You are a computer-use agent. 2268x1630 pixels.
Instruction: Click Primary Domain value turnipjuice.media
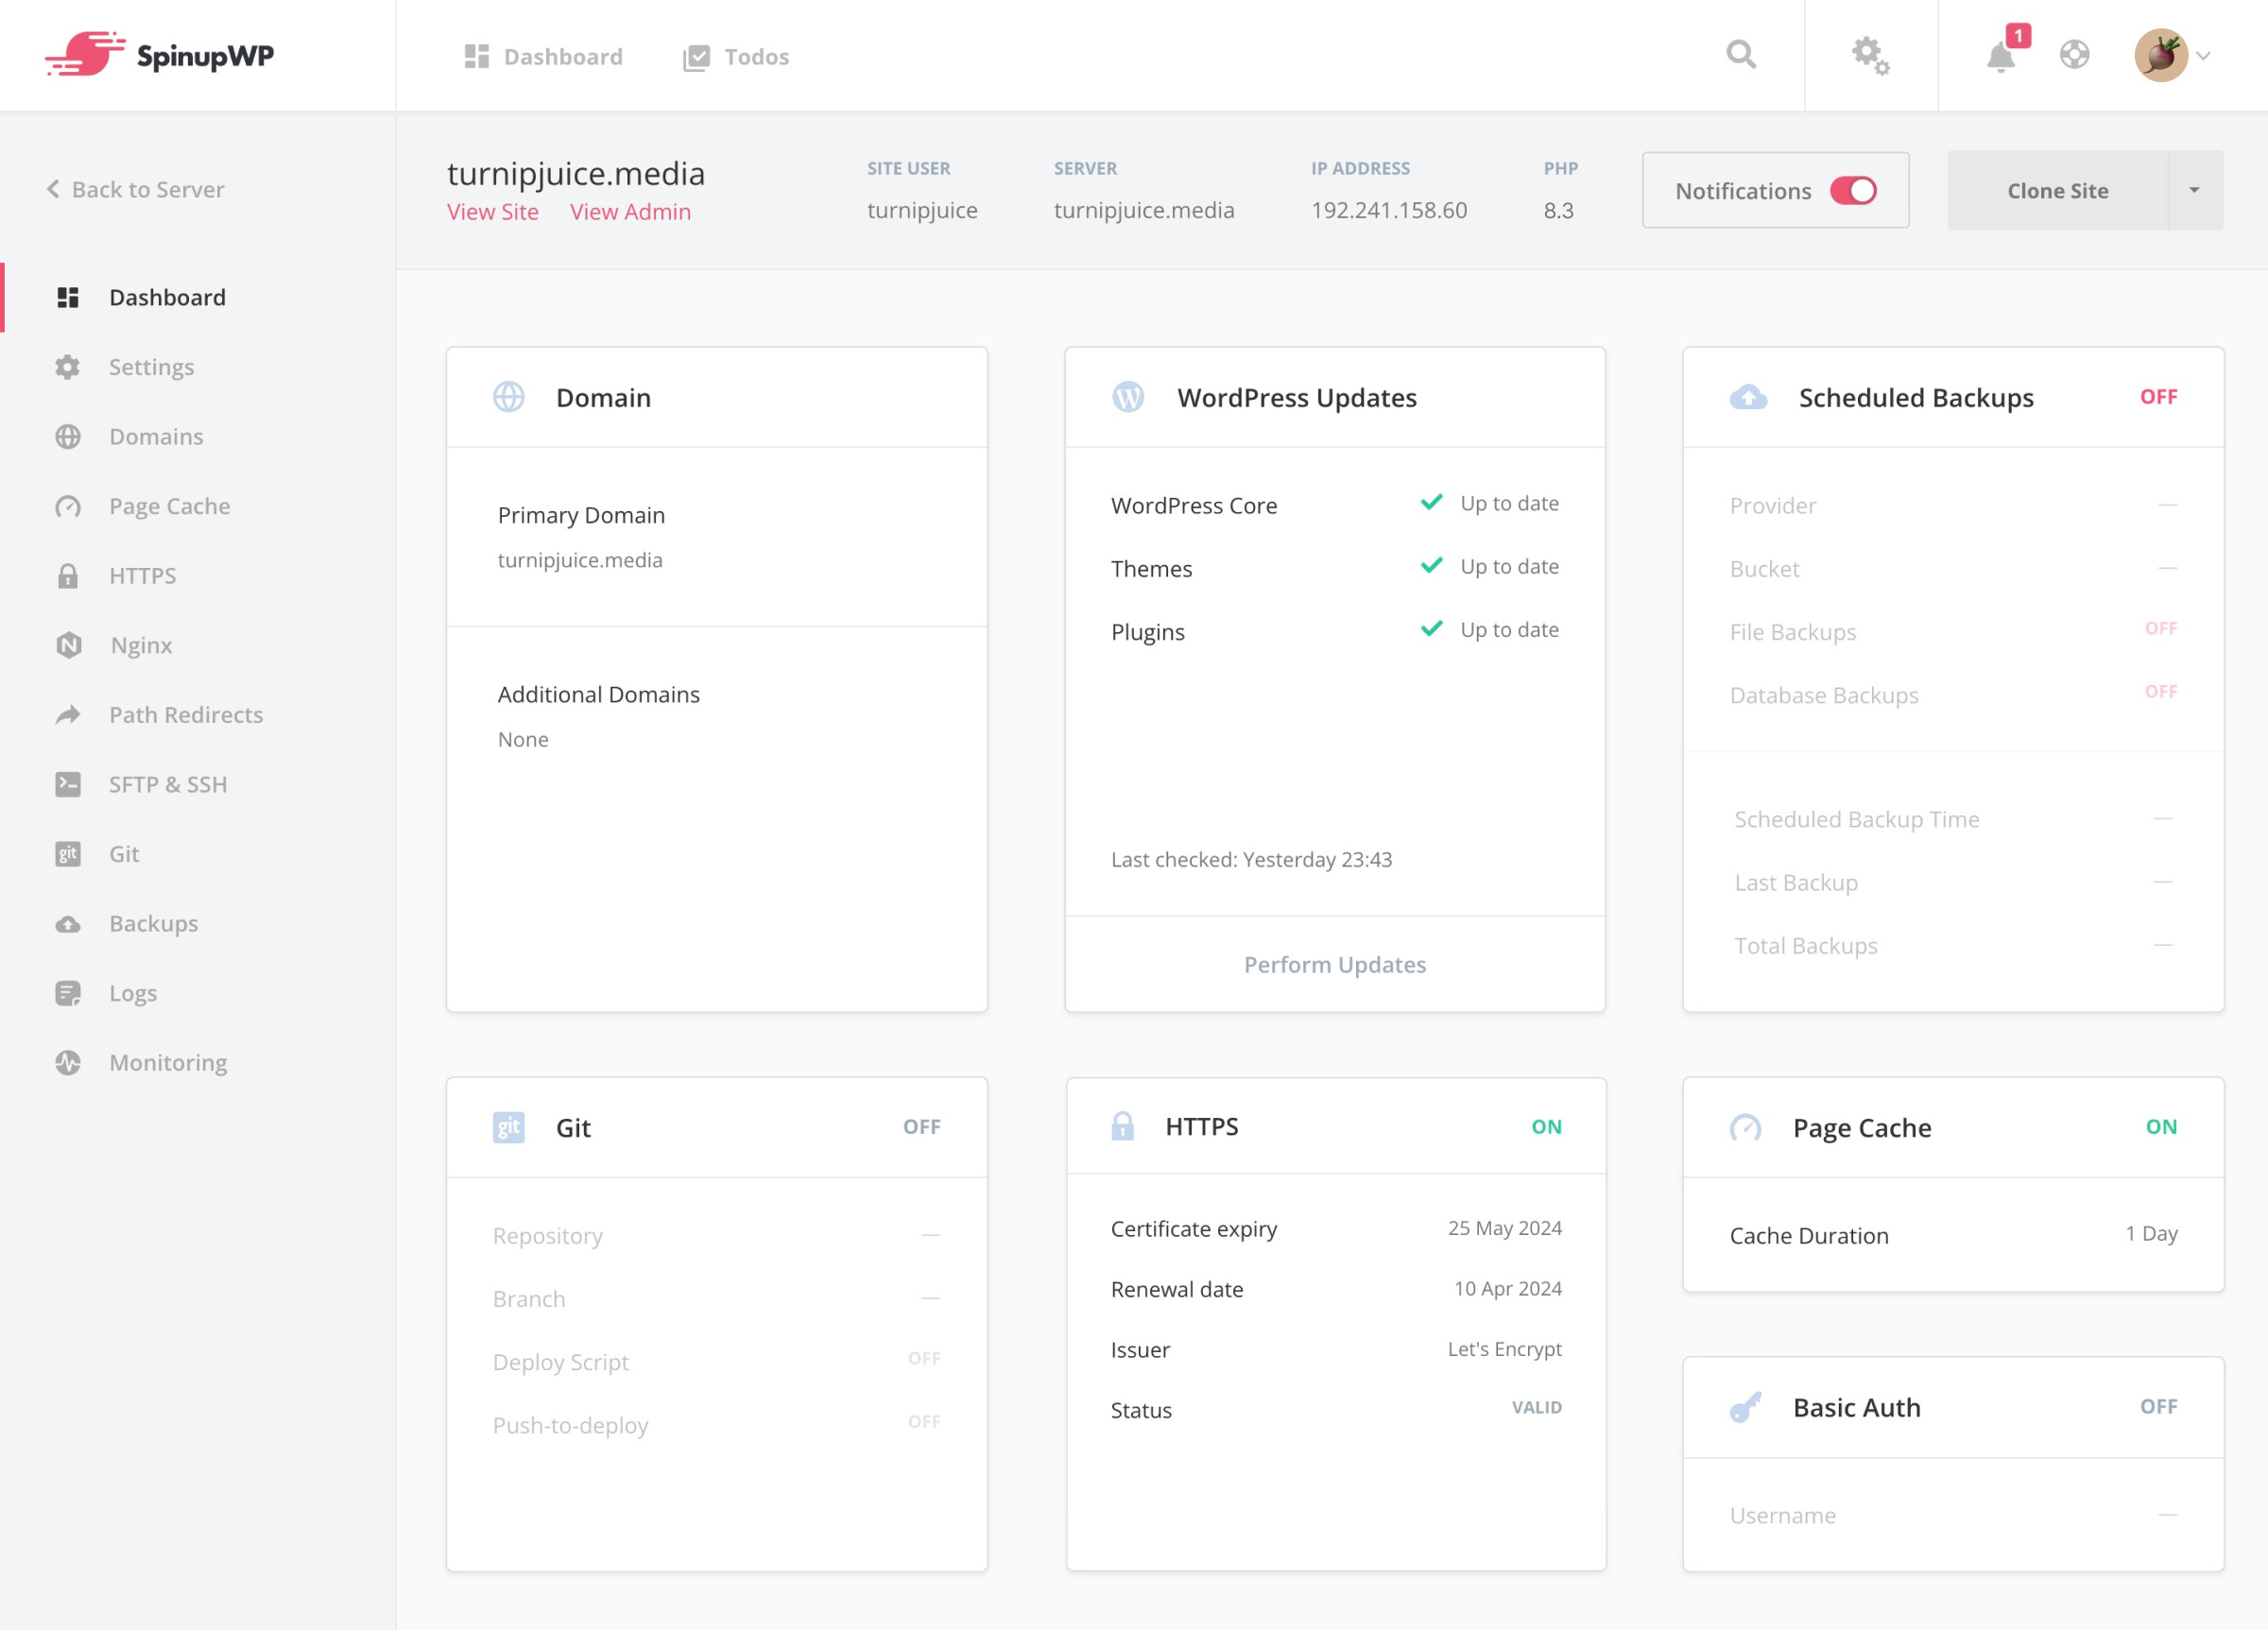(x=580, y=560)
